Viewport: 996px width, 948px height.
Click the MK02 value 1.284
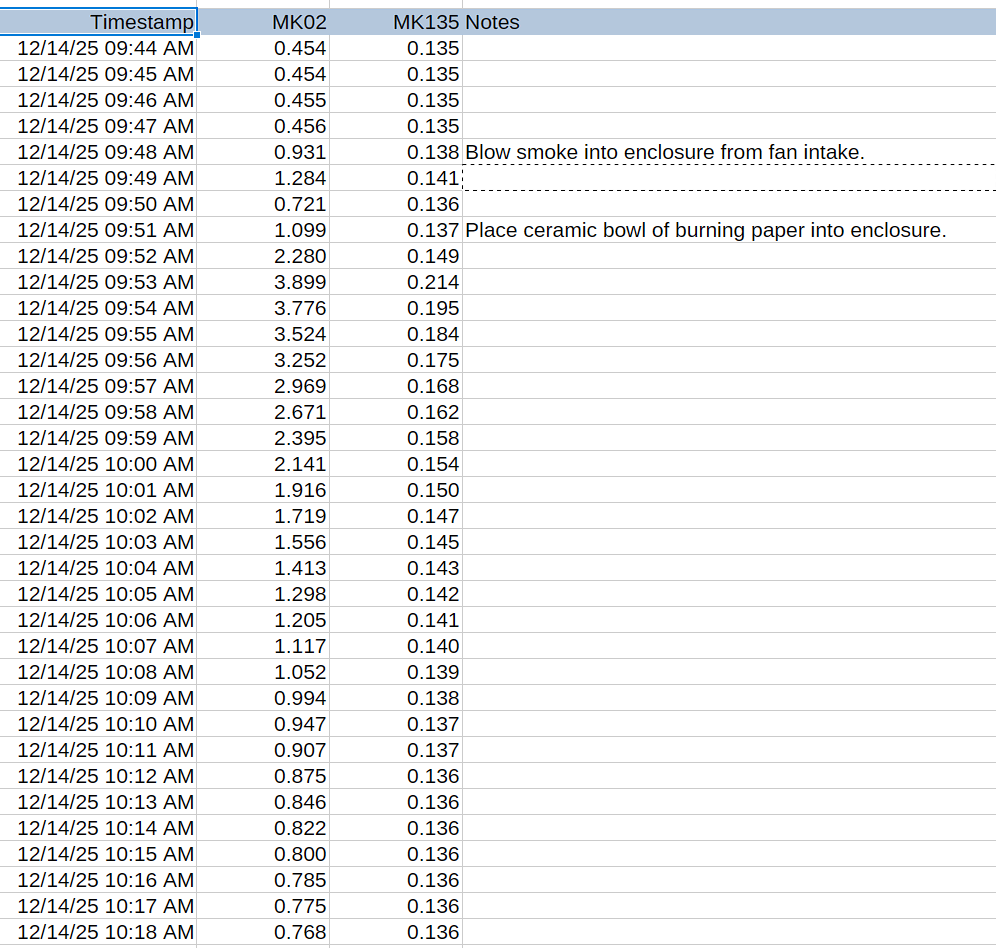tap(264, 178)
